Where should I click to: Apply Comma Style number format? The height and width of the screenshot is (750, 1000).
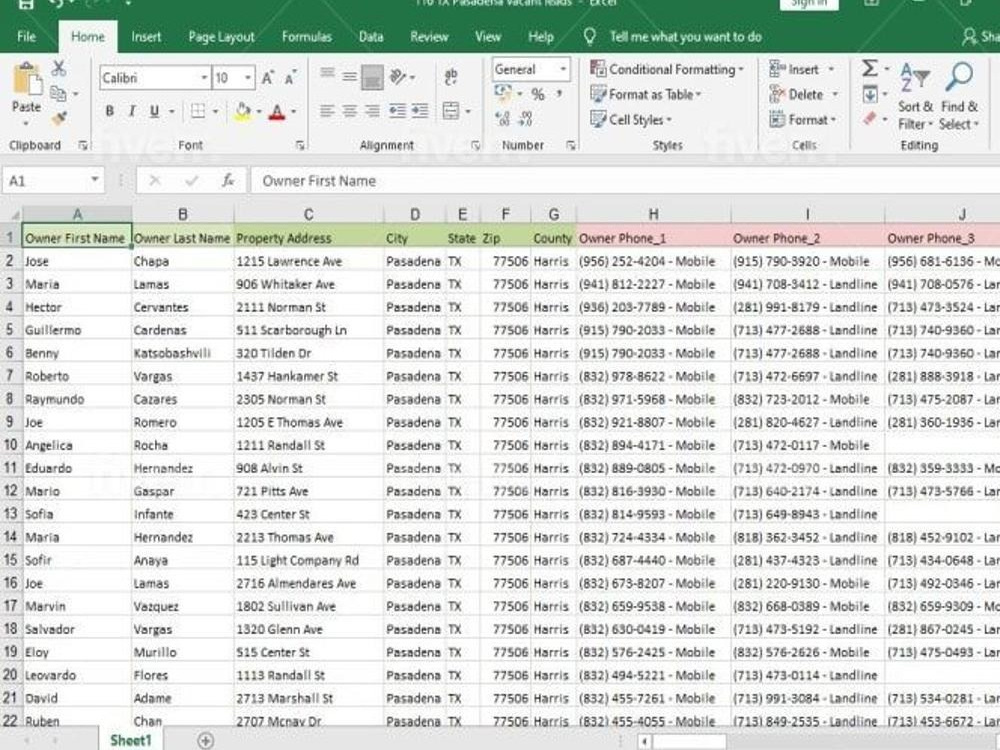[559, 94]
